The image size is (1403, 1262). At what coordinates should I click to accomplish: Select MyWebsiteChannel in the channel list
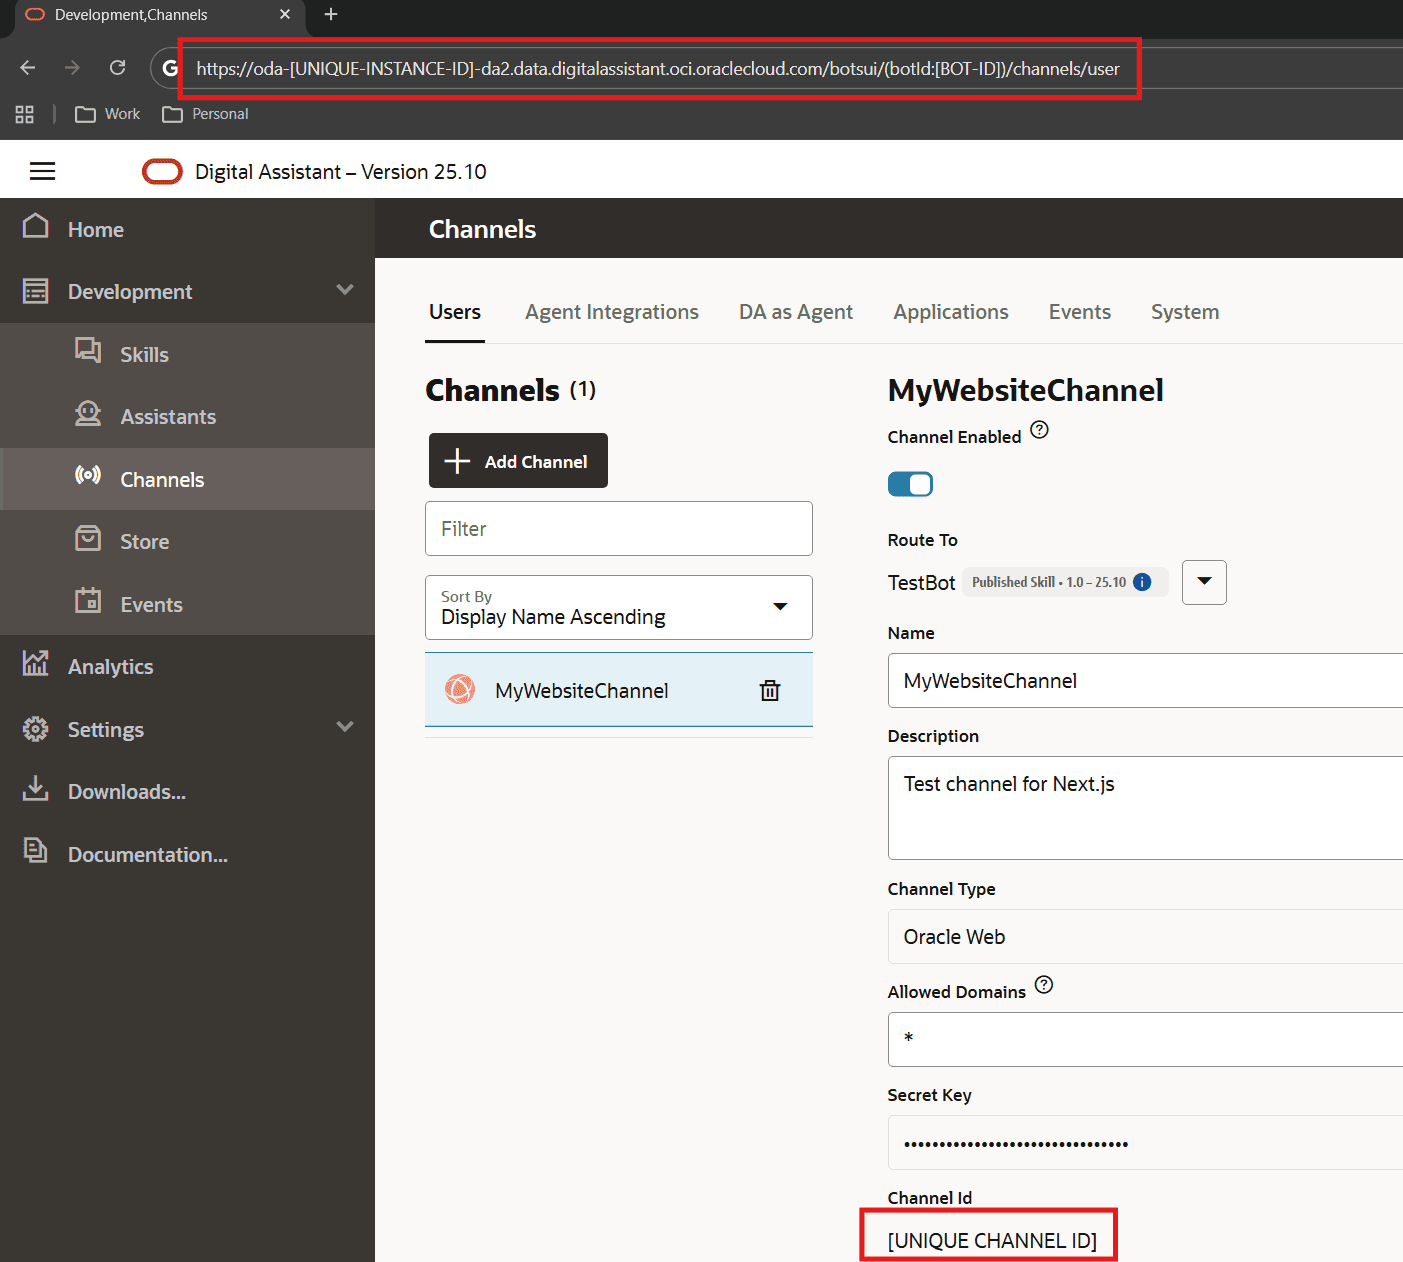pos(581,691)
